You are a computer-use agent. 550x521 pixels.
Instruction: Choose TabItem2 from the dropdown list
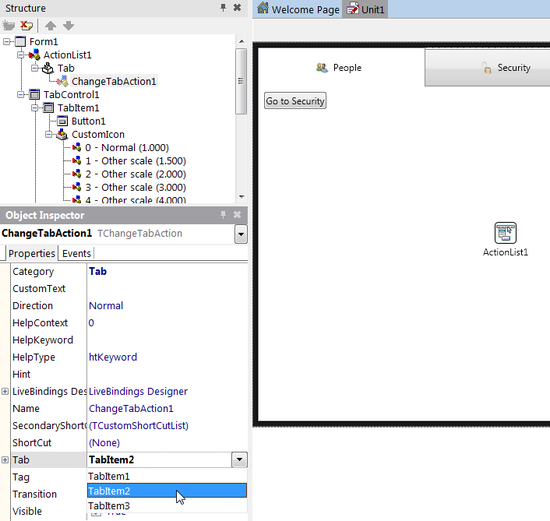pos(167,490)
